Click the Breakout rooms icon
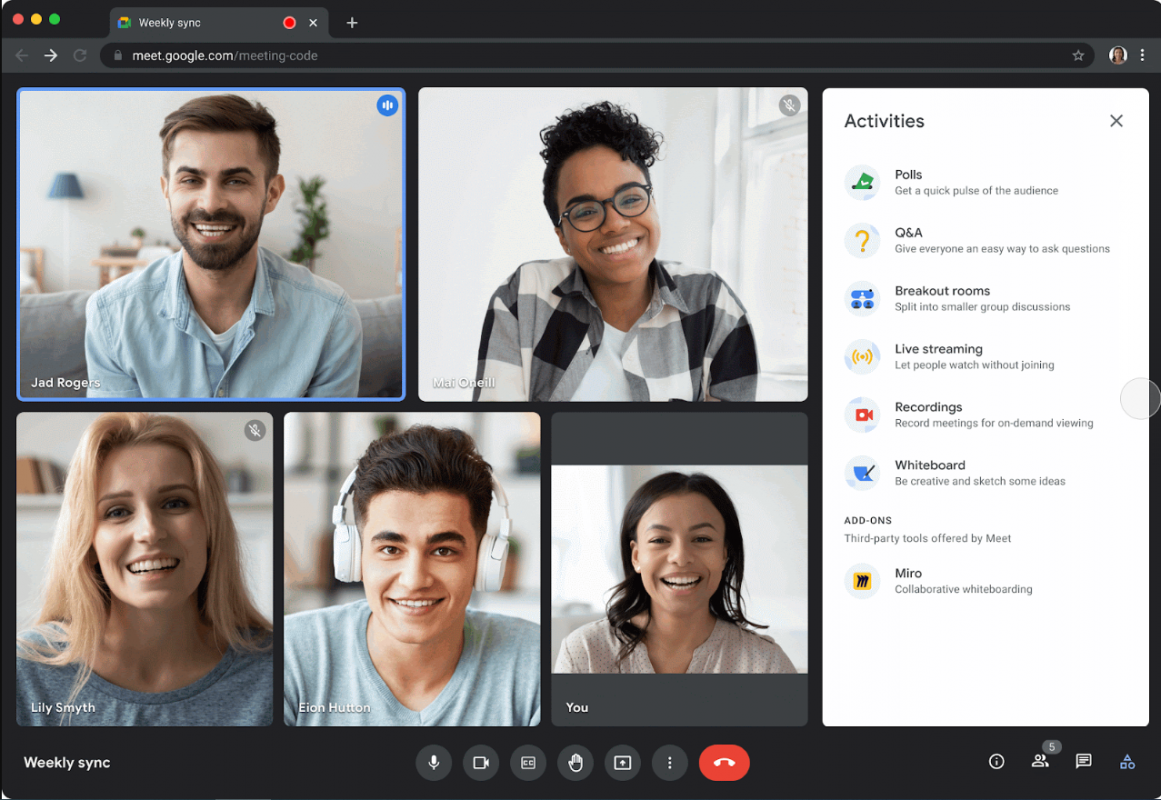This screenshot has height=800, width=1161. tap(863, 299)
